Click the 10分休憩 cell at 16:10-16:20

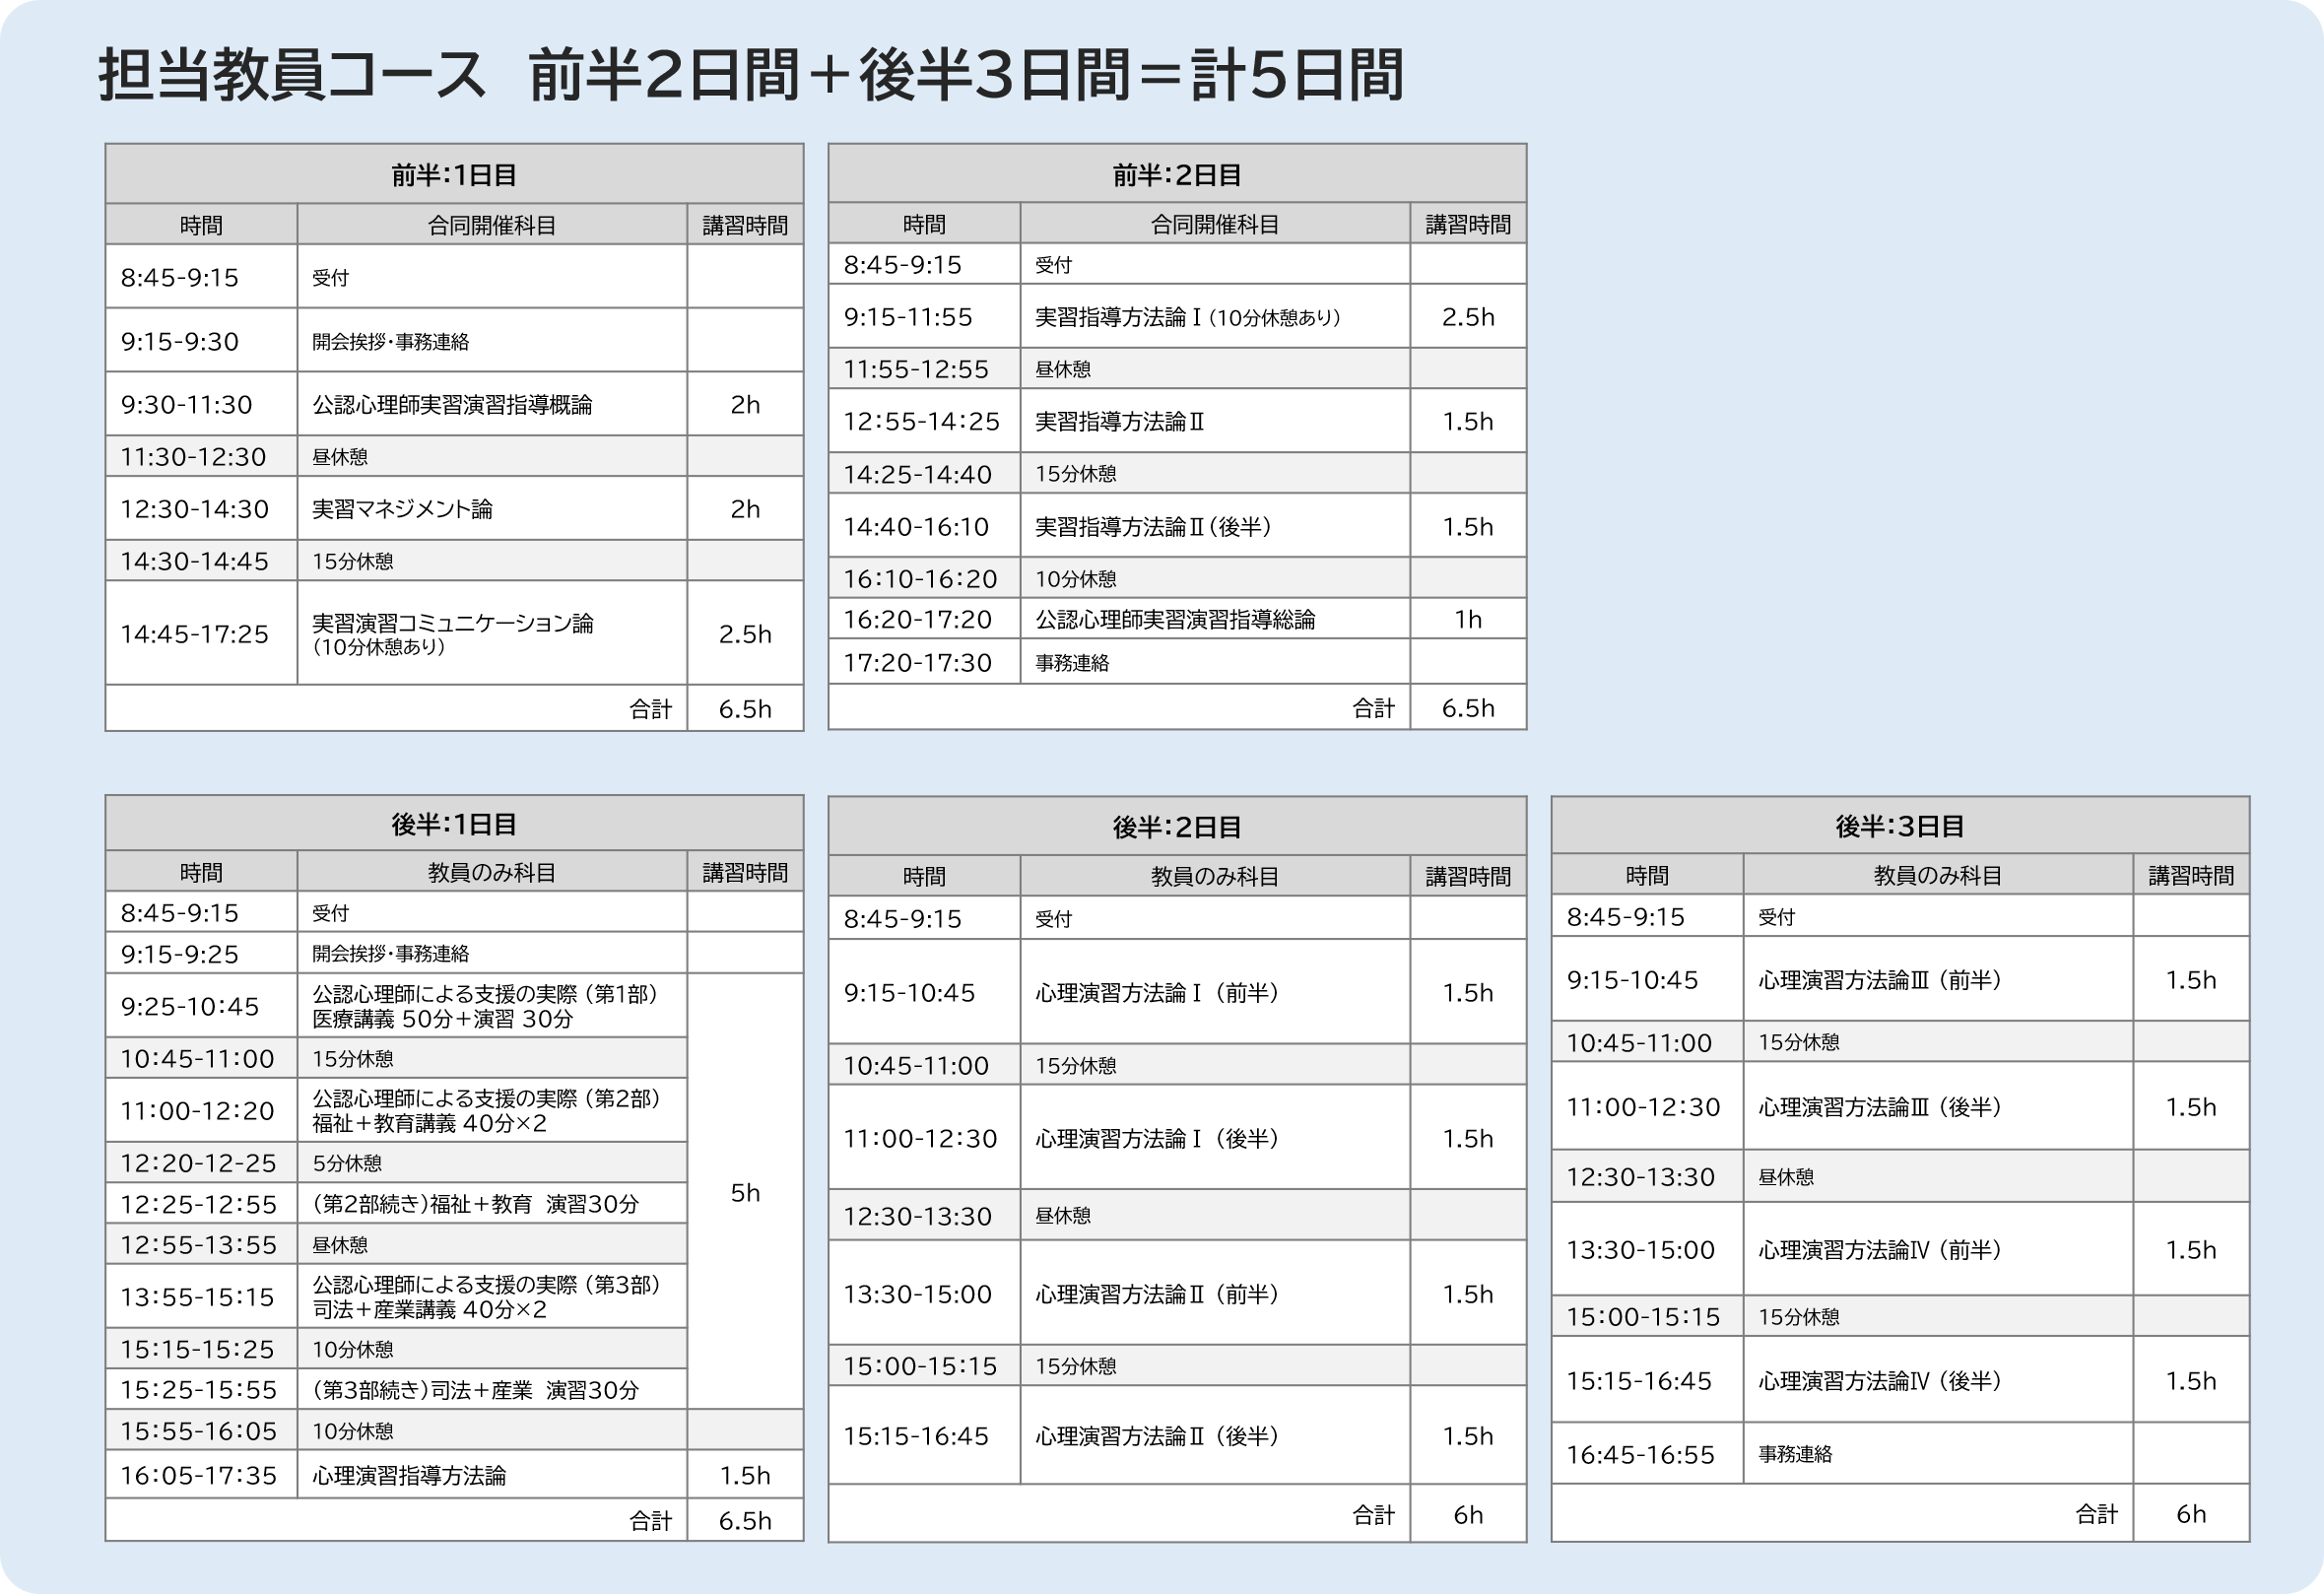[x=1215, y=578]
